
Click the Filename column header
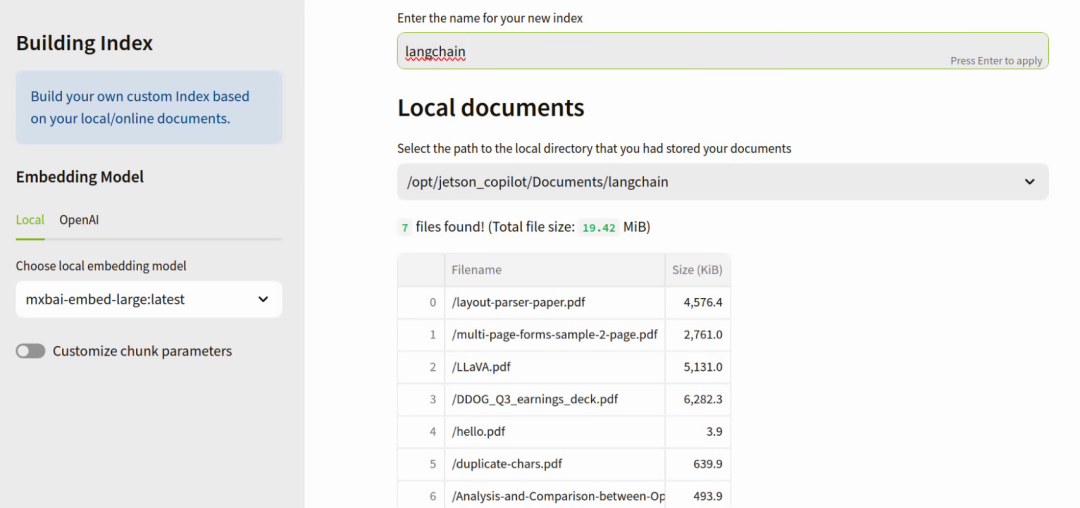coord(554,271)
